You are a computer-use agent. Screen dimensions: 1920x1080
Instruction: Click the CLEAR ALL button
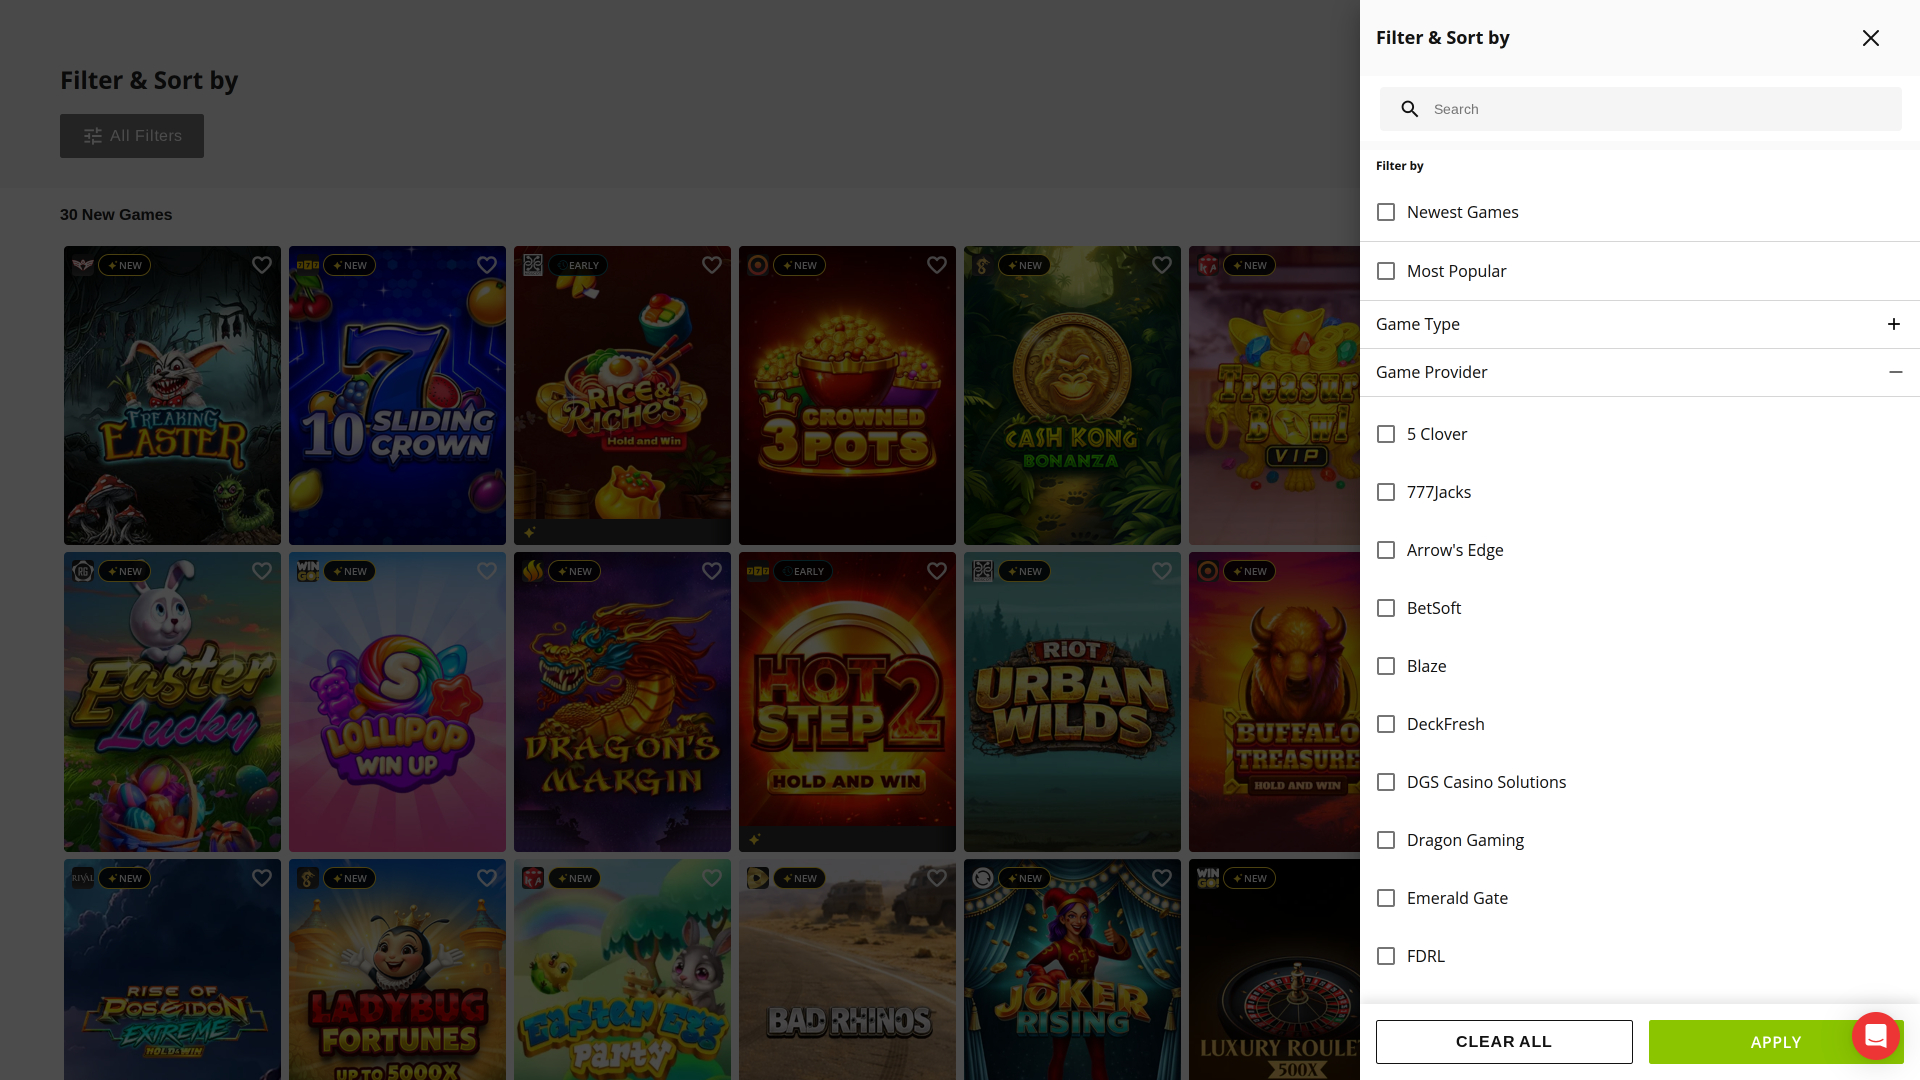[x=1504, y=1042]
